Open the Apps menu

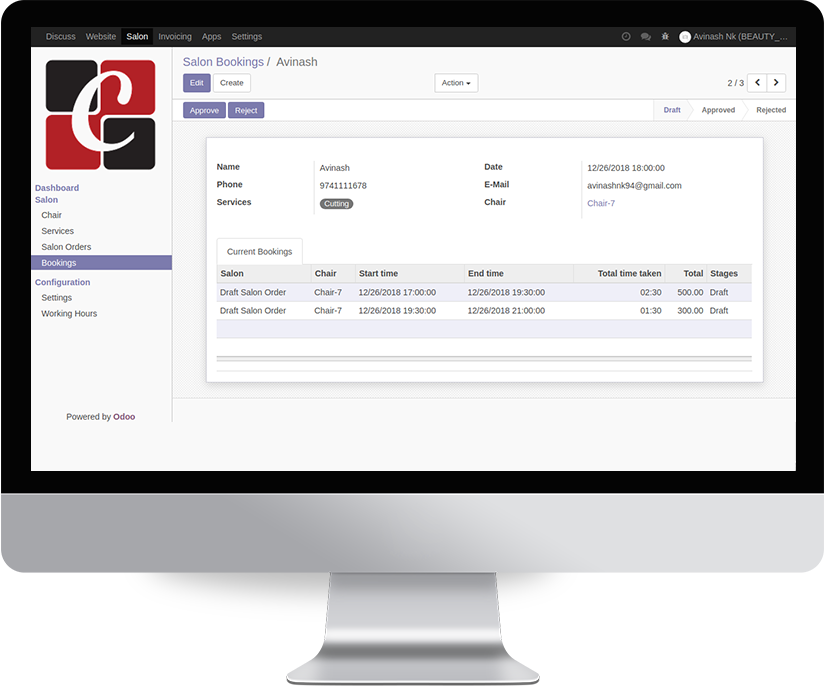211,36
